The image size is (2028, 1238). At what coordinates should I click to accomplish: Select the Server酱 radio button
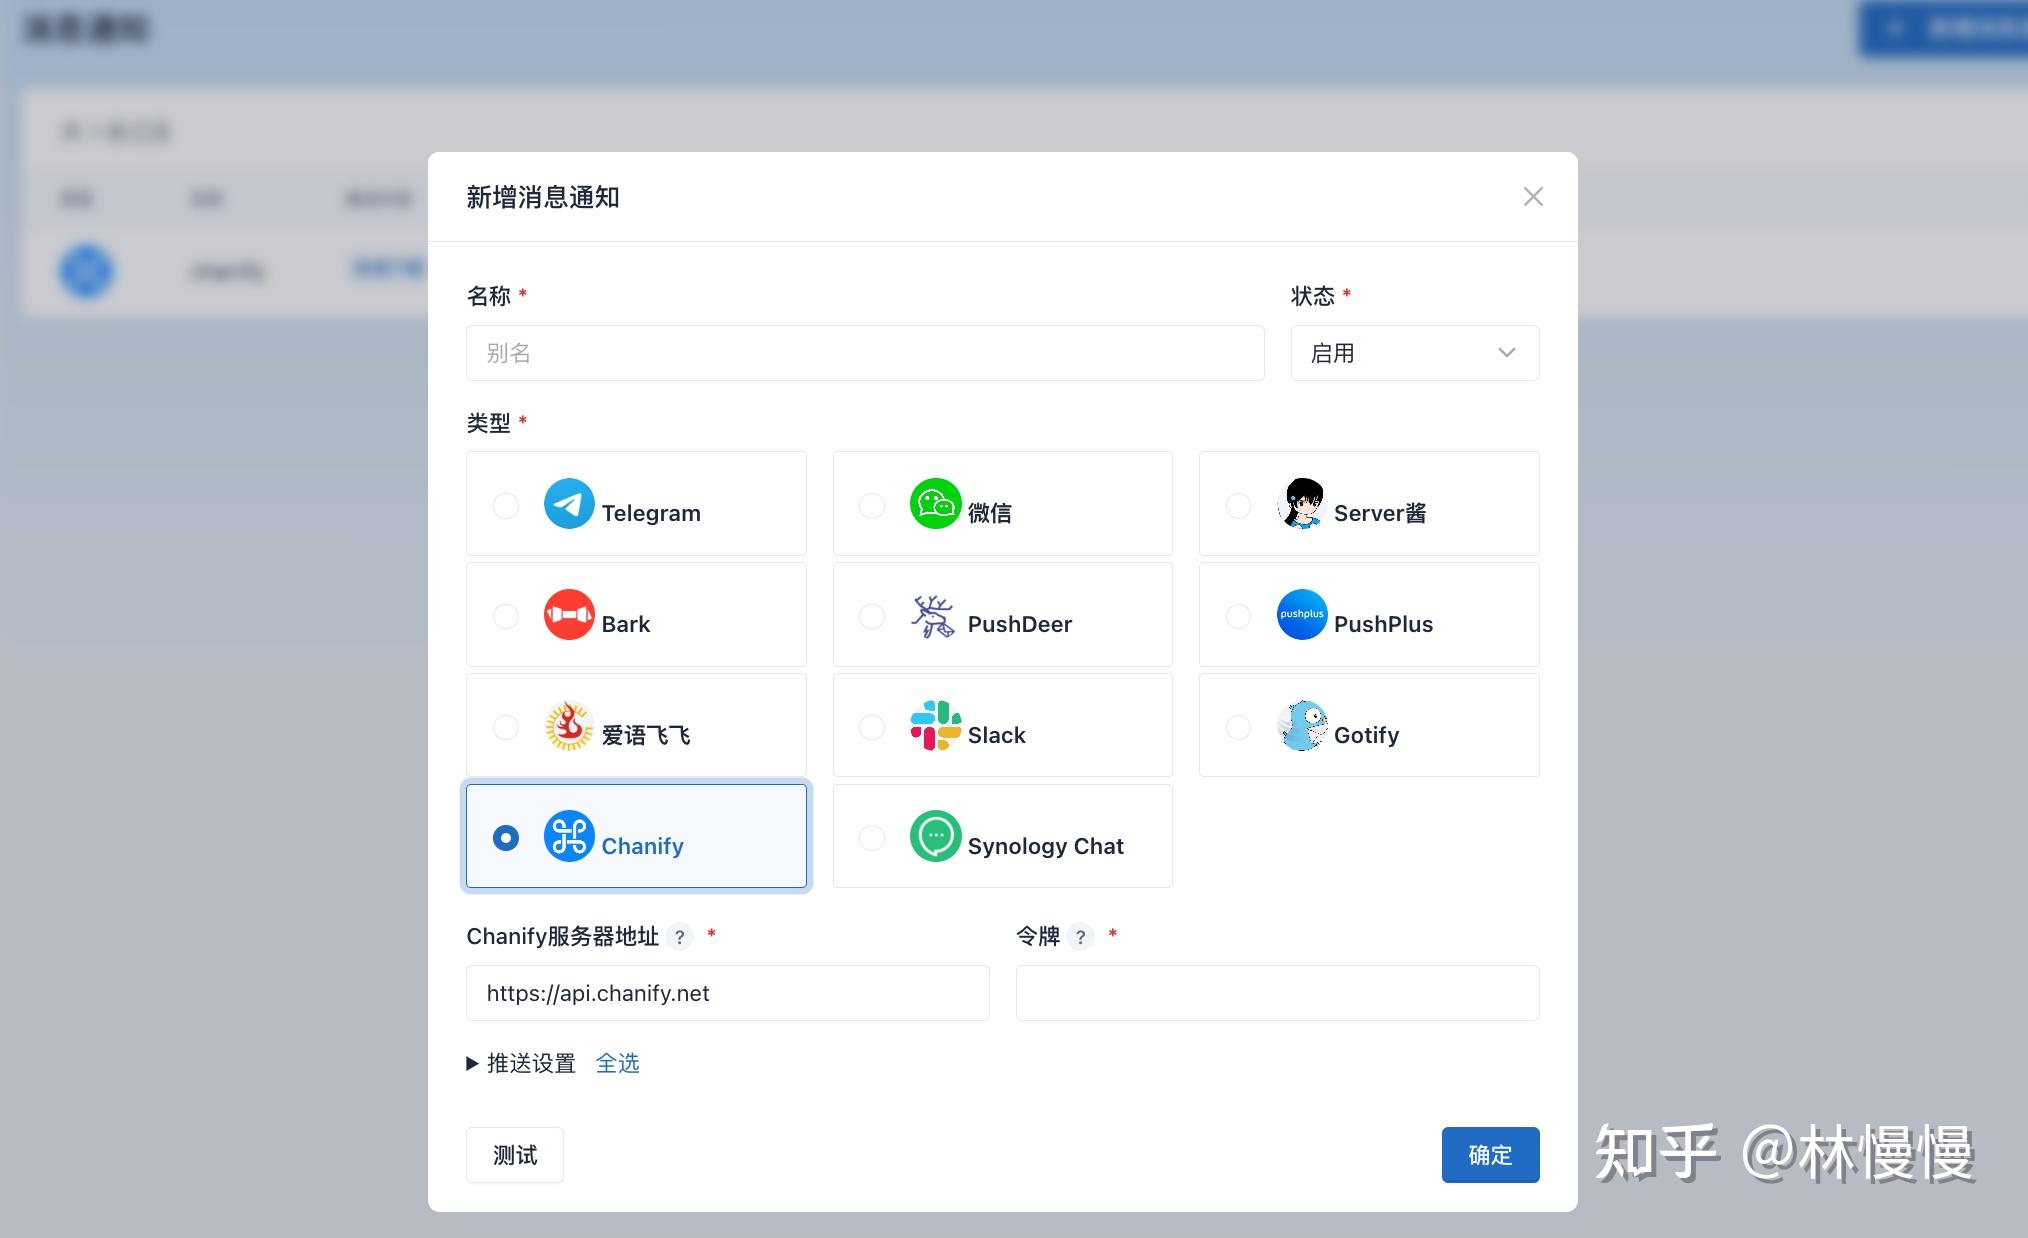pyautogui.click(x=1238, y=506)
